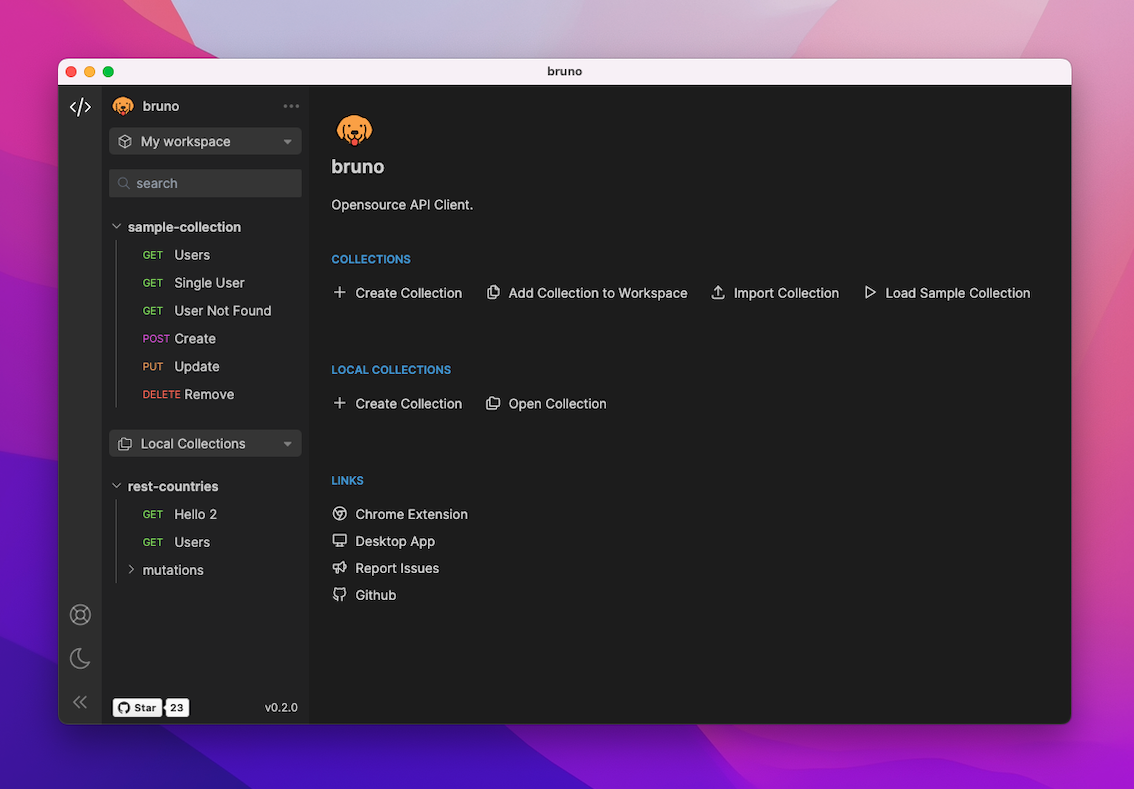Open the GET Single User request
The image size is (1134, 789).
point(208,283)
